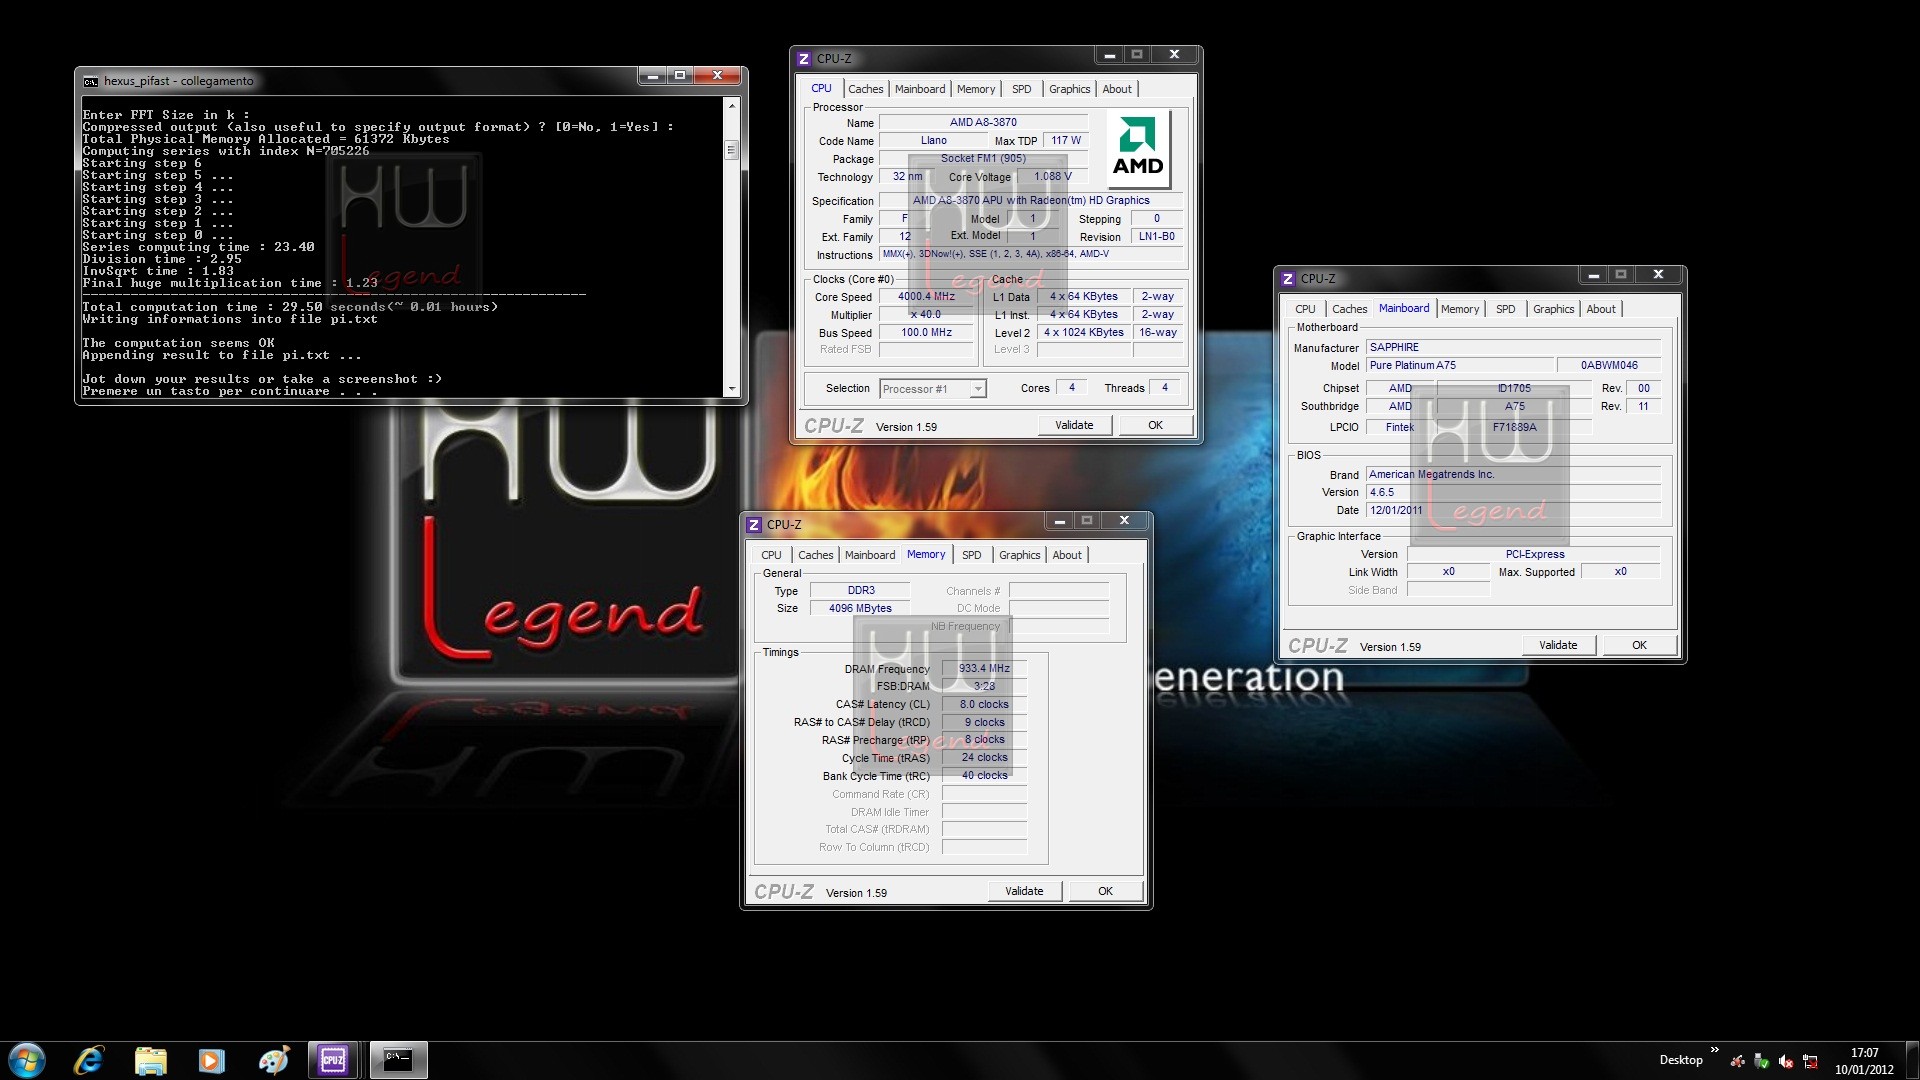The width and height of the screenshot is (1920, 1080).
Task: Open Caches tab in Mainboard window
Action: coord(1349,309)
